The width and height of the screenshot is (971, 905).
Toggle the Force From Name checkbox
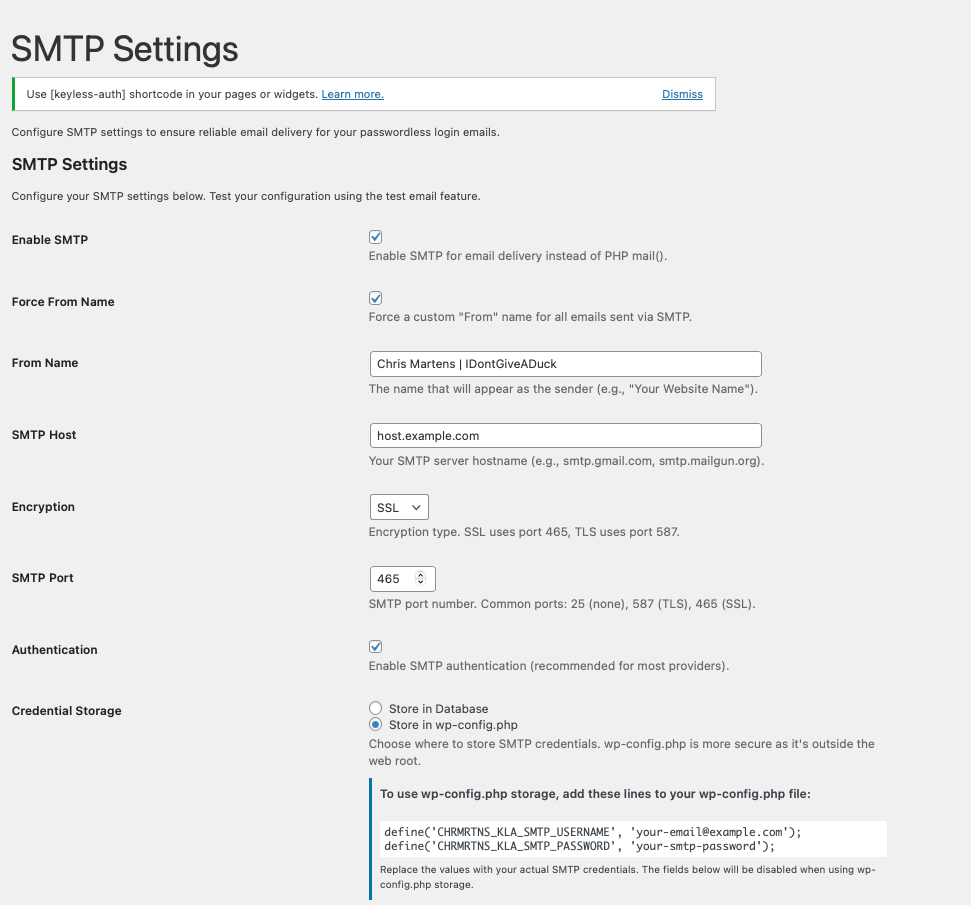tap(376, 298)
